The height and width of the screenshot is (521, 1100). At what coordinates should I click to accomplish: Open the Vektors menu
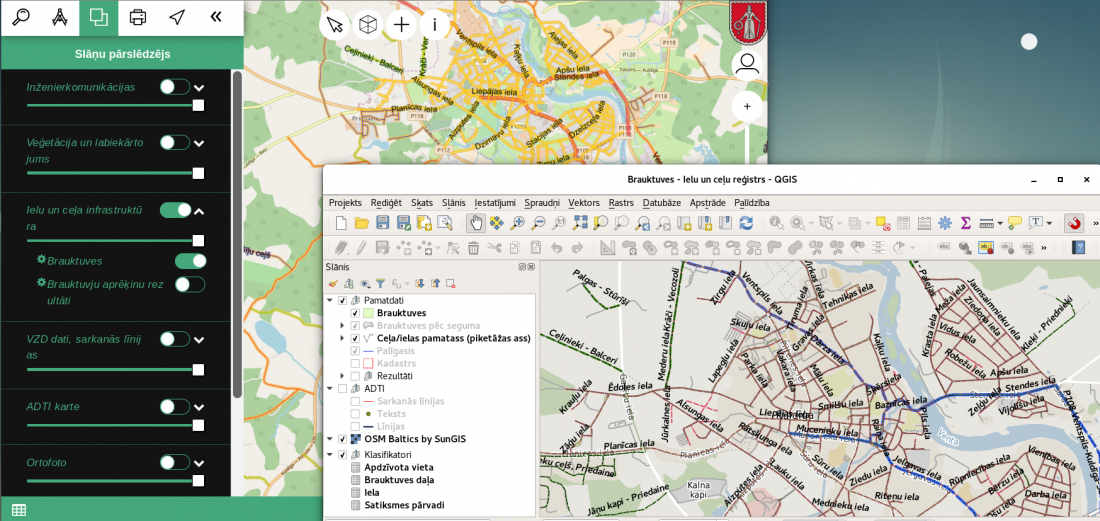pos(584,203)
